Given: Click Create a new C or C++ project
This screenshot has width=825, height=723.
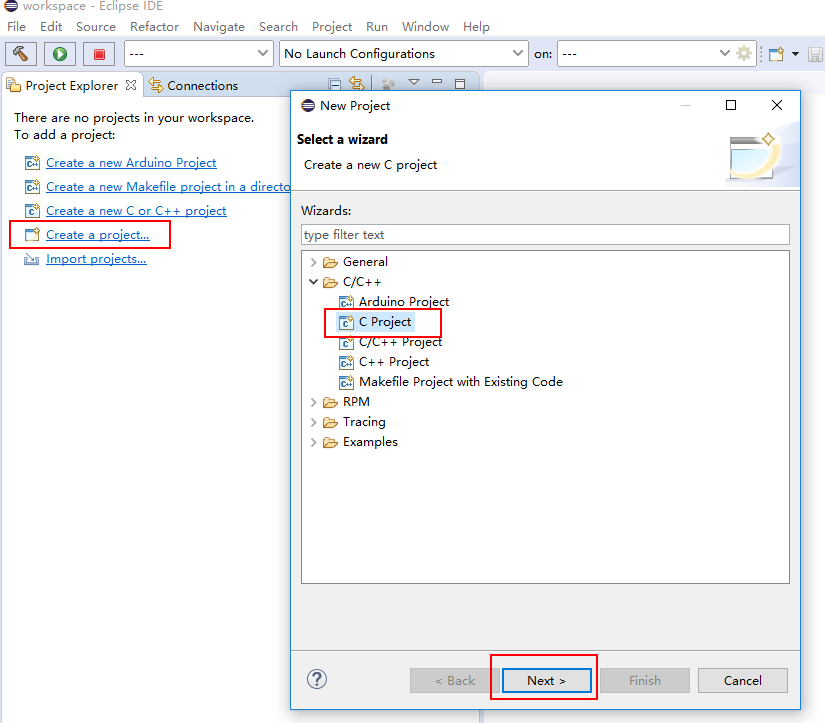Looking at the screenshot, I should (136, 211).
